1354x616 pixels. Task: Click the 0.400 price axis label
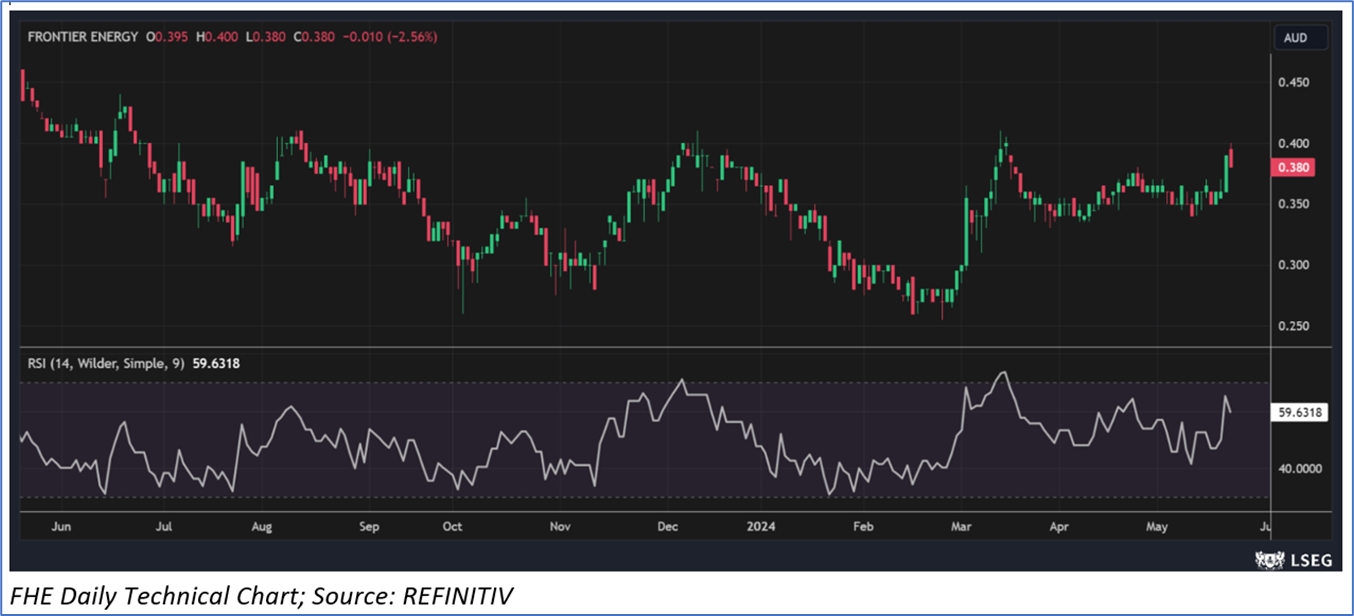pos(1294,143)
